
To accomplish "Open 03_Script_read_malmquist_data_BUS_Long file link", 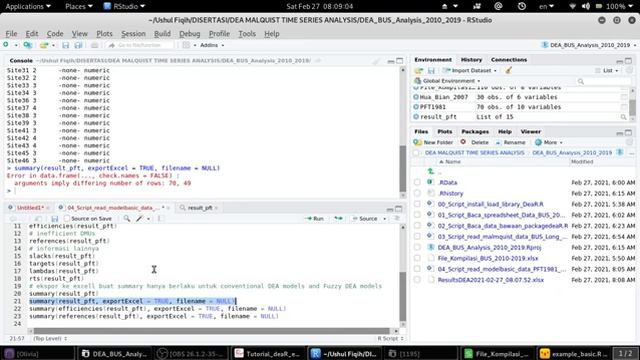I will tap(502, 236).
